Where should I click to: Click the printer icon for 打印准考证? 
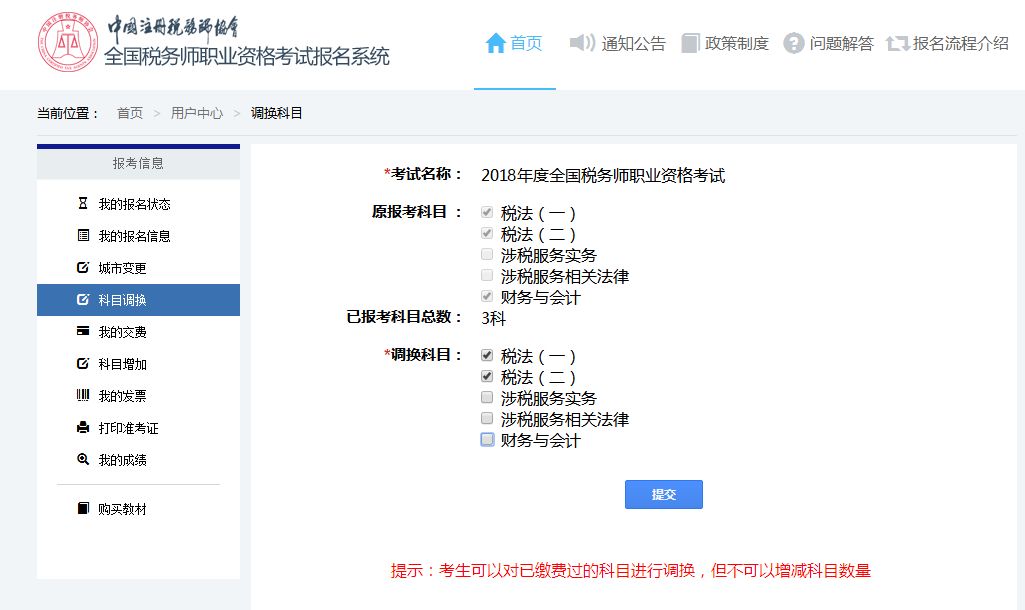click(83, 428)
